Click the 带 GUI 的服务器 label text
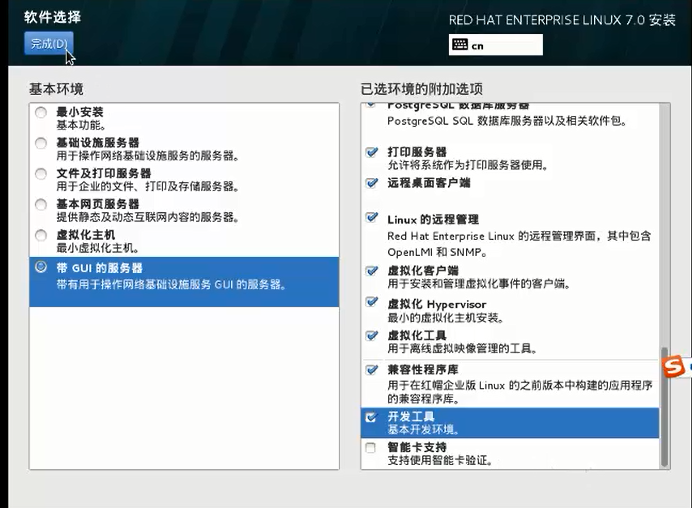The image size is (692, 508). point(99,268)
